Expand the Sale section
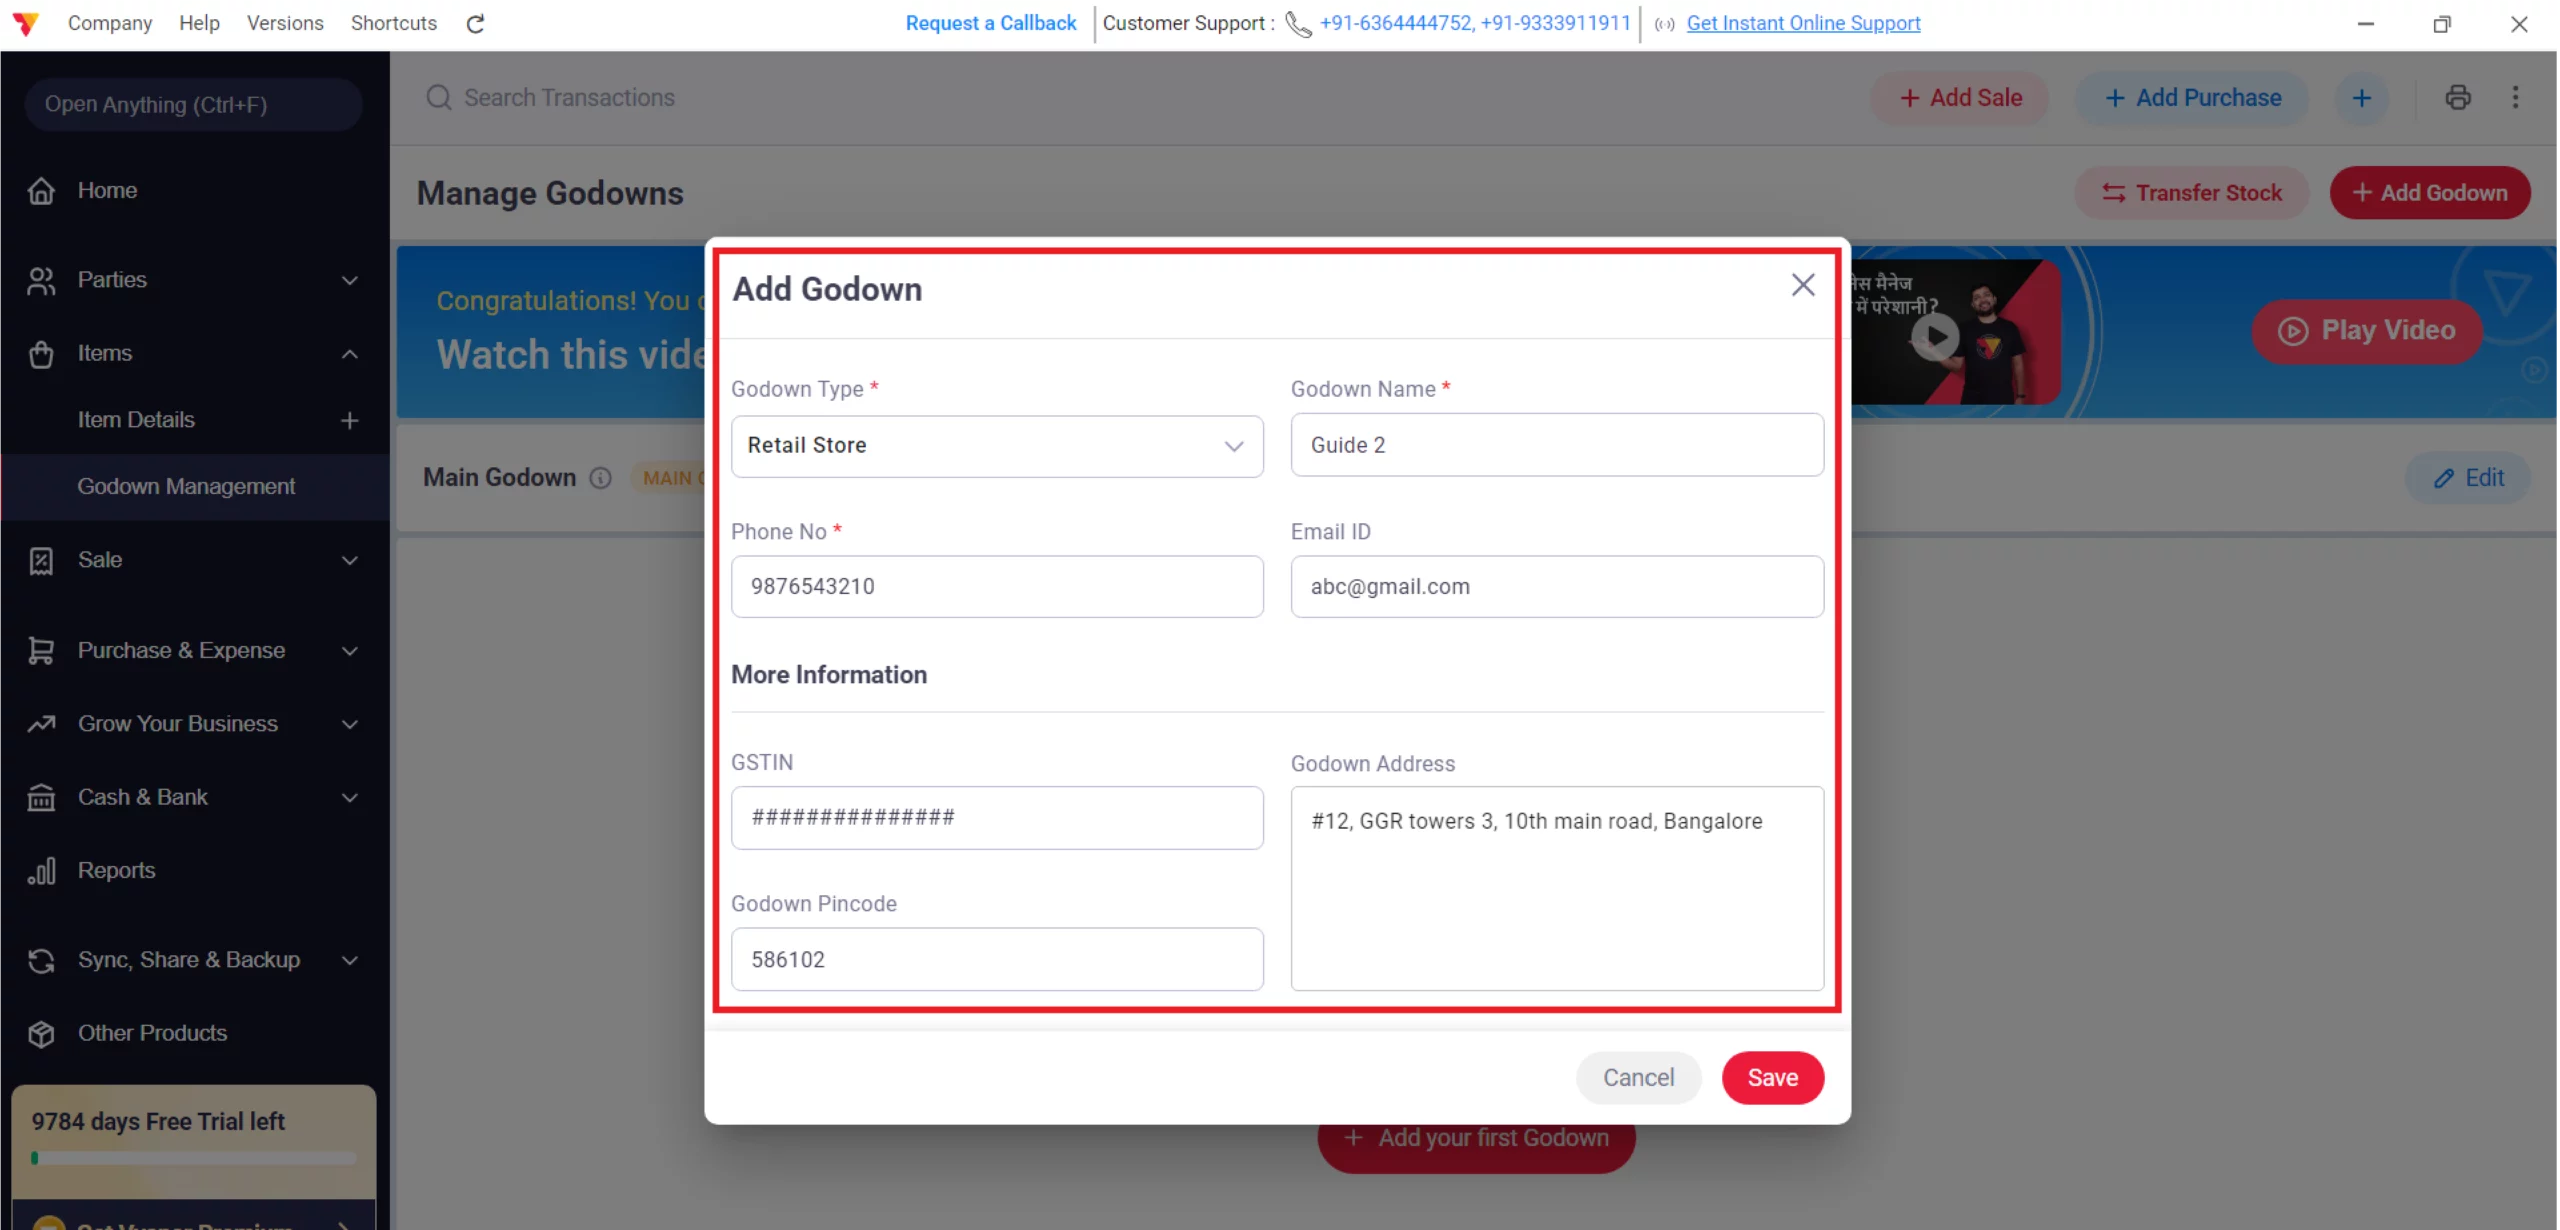 [x=348, y=560]
